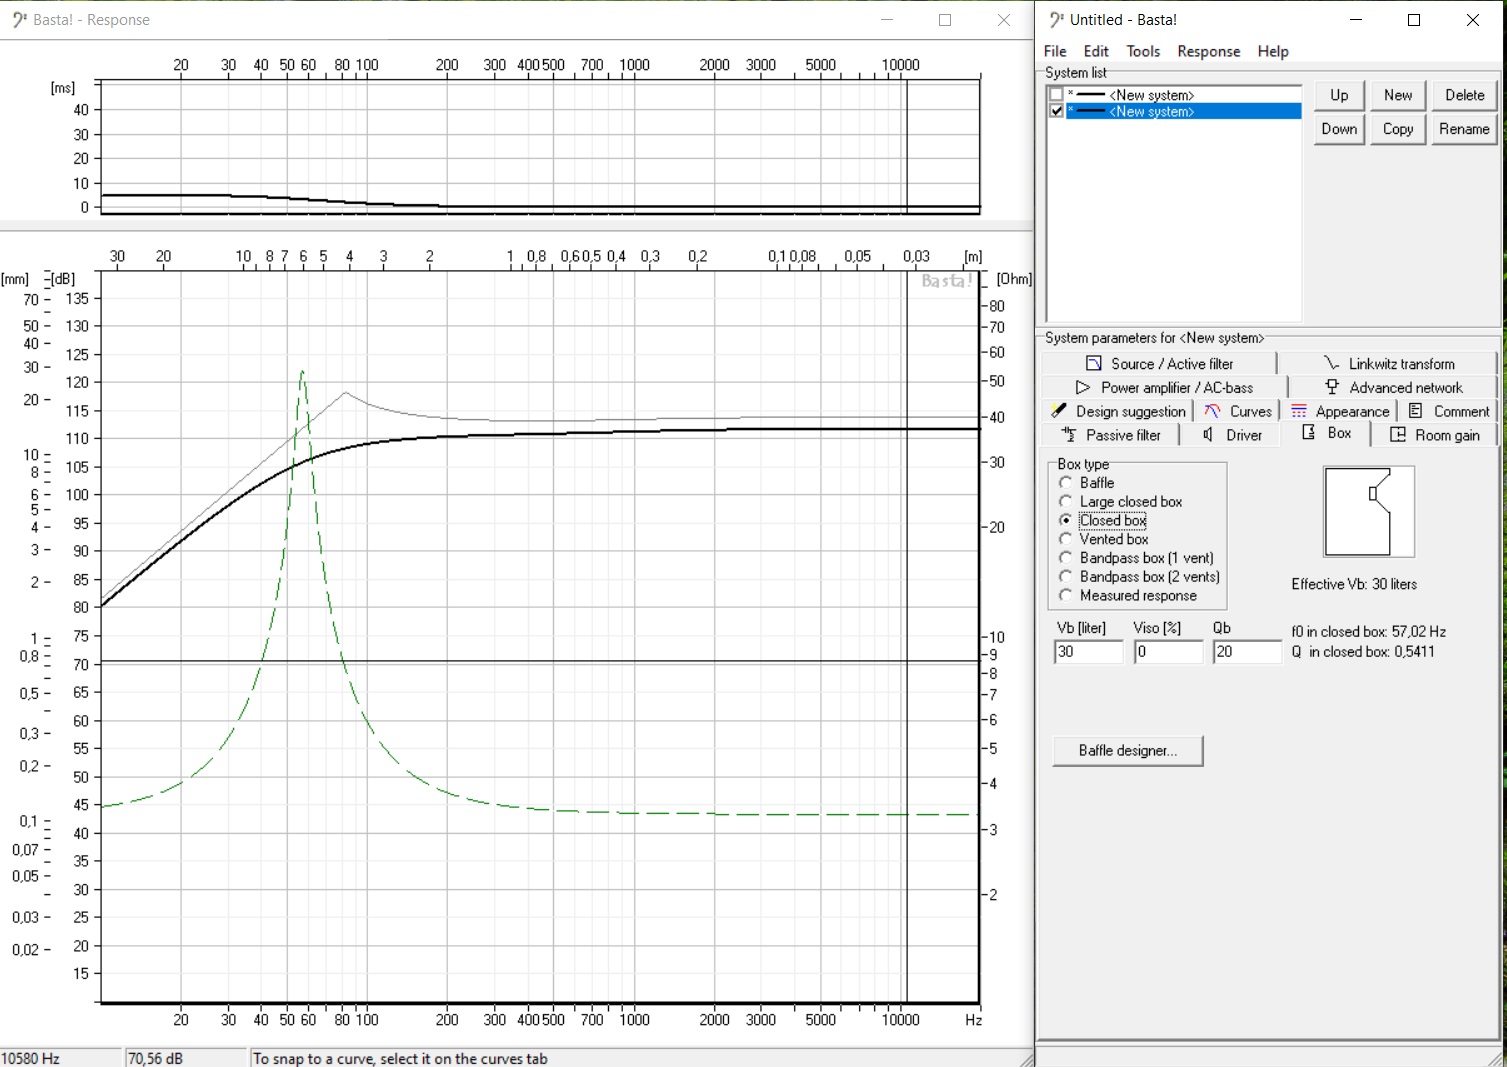Click the closed box diagram thumbnail

(1369, 512)
